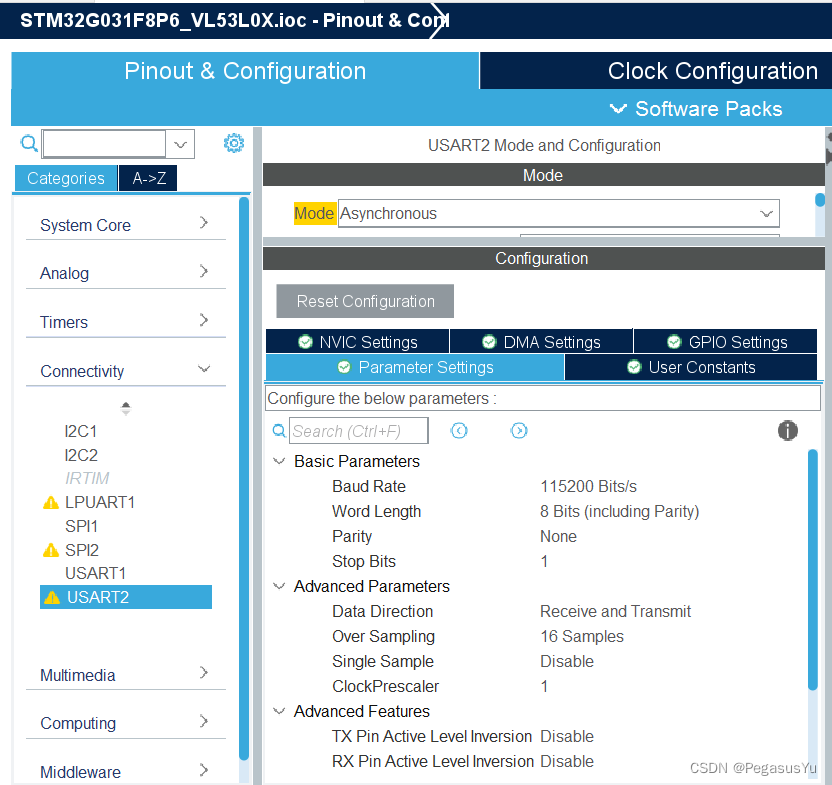Click green check icon on GPIO Settings
832x785 pixels.
674,342
